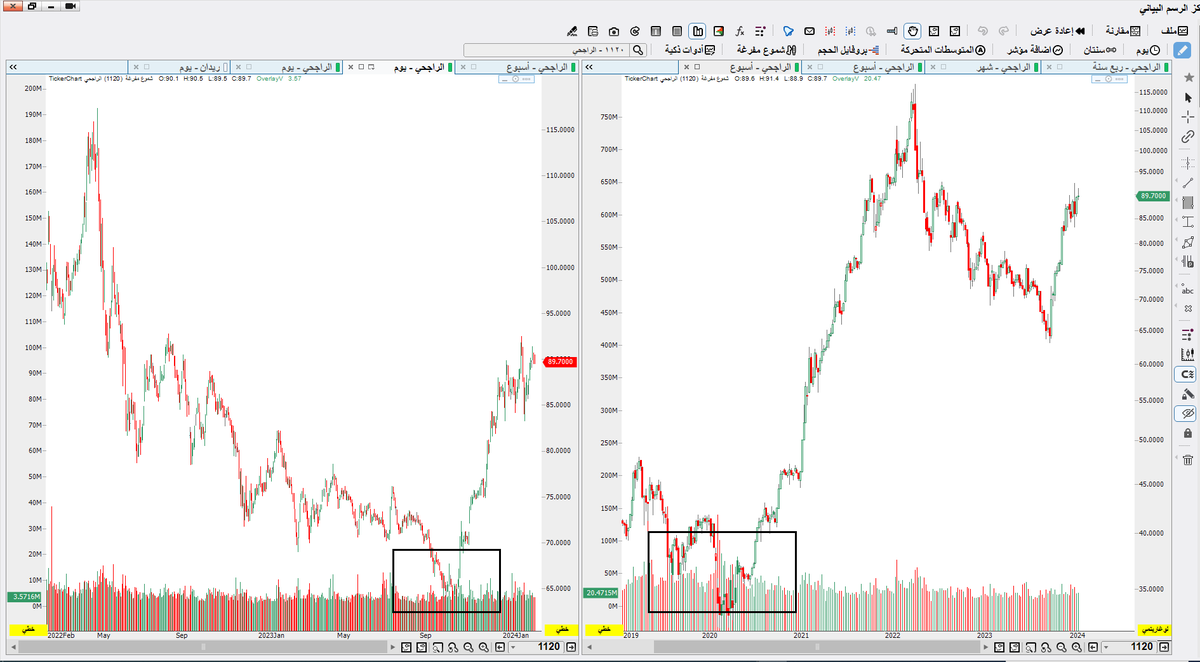
Task: Select the arrow cursor tool in sidebar
Action: pos(1187,98)
